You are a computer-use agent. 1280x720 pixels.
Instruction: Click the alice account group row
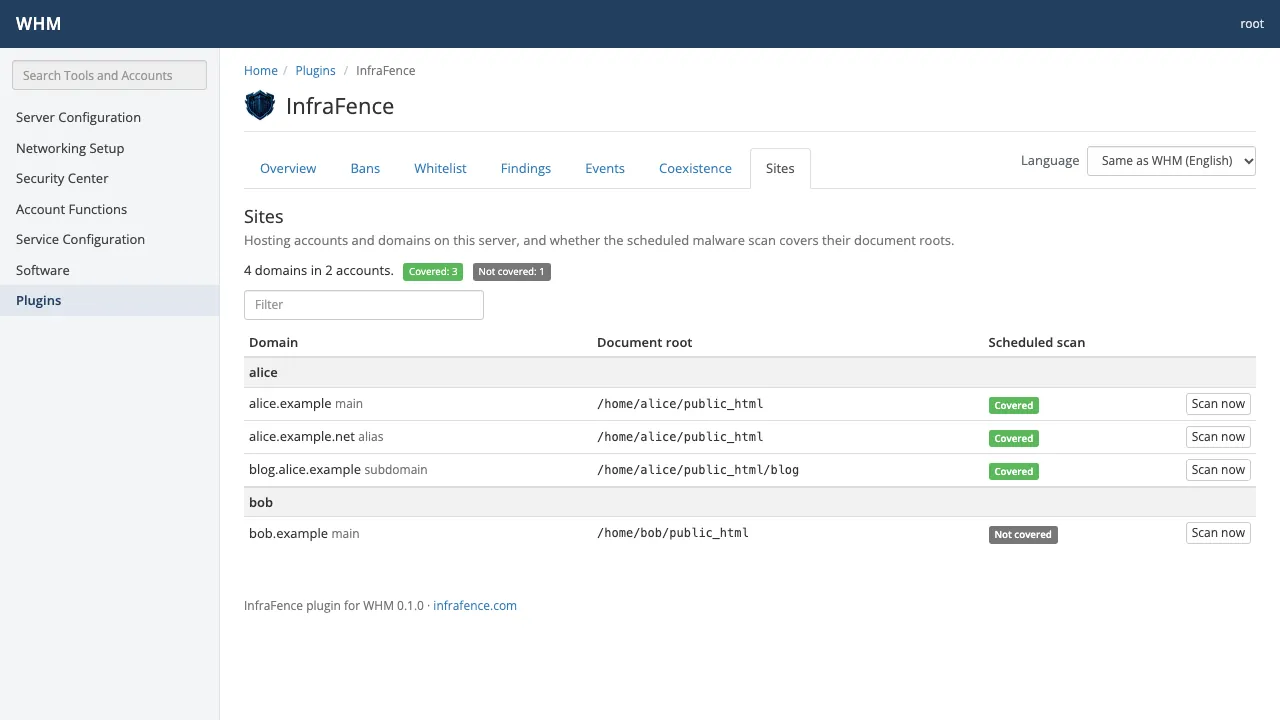click(750, 372)
